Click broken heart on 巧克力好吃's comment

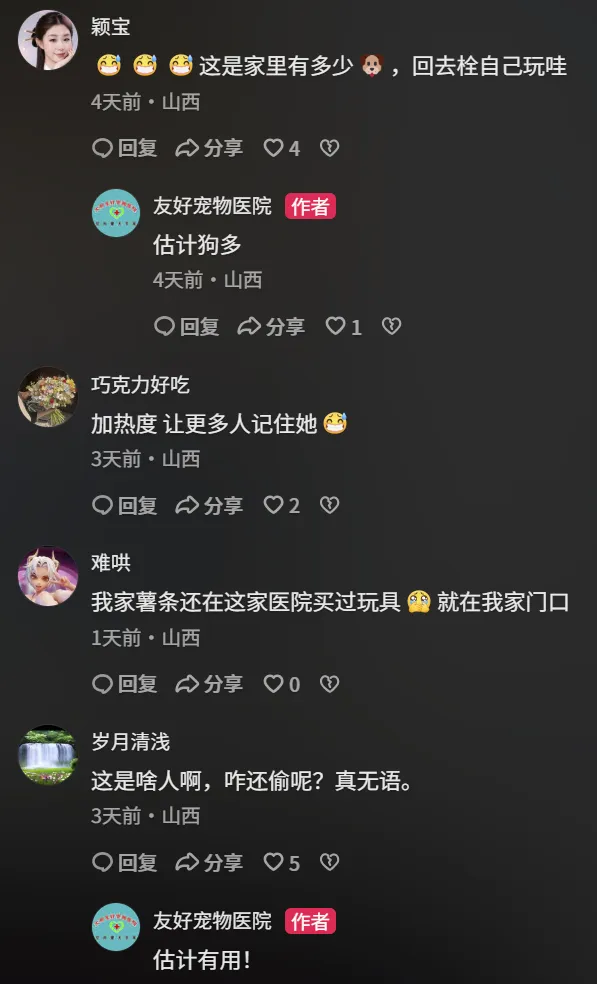tap(330, 505)
